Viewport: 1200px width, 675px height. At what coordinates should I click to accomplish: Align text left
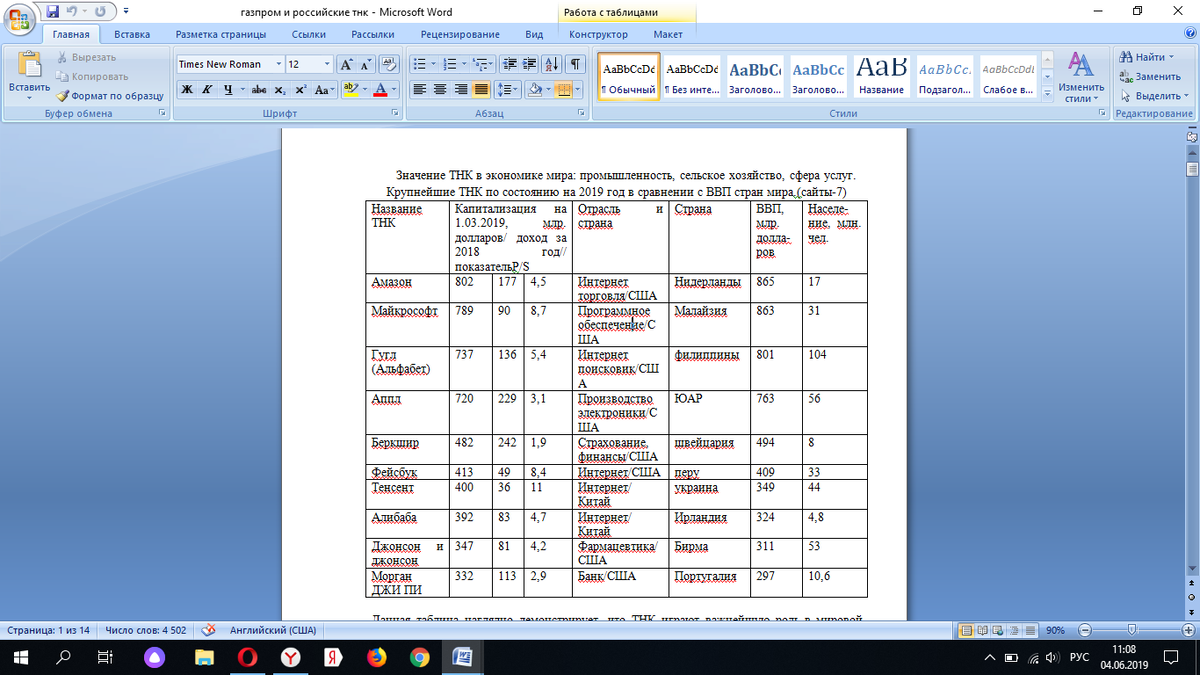click(x=420, y=90)
